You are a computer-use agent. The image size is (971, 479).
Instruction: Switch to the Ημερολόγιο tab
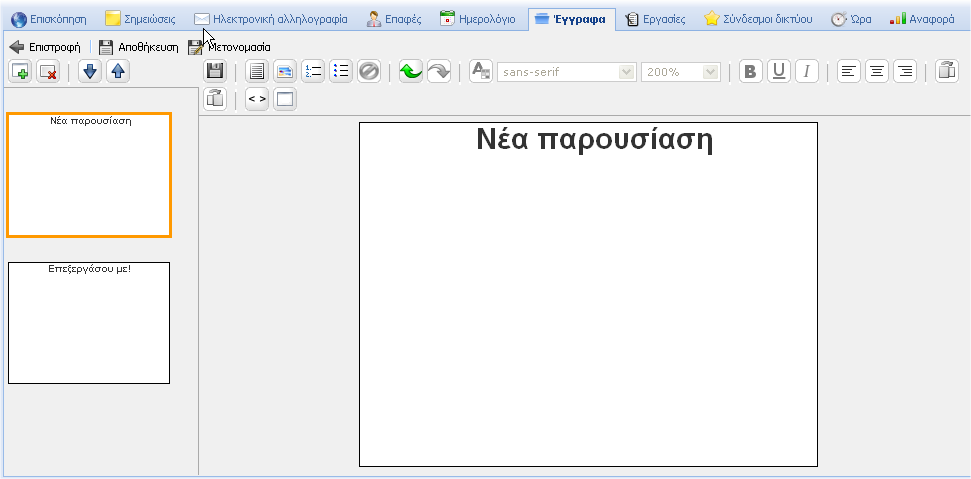coord(478,18)
